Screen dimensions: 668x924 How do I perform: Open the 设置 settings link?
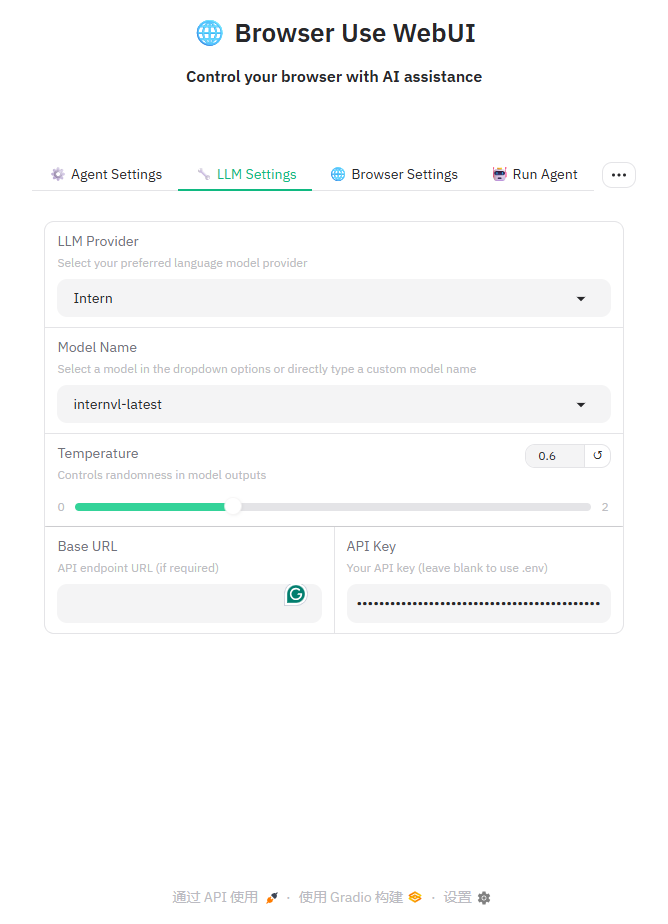point(467,897)
